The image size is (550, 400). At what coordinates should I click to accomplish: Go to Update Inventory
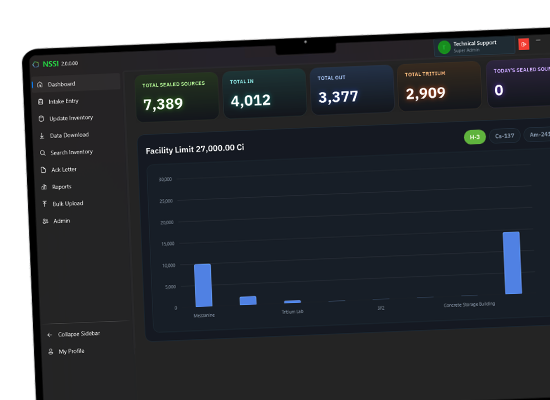(71, 118)
